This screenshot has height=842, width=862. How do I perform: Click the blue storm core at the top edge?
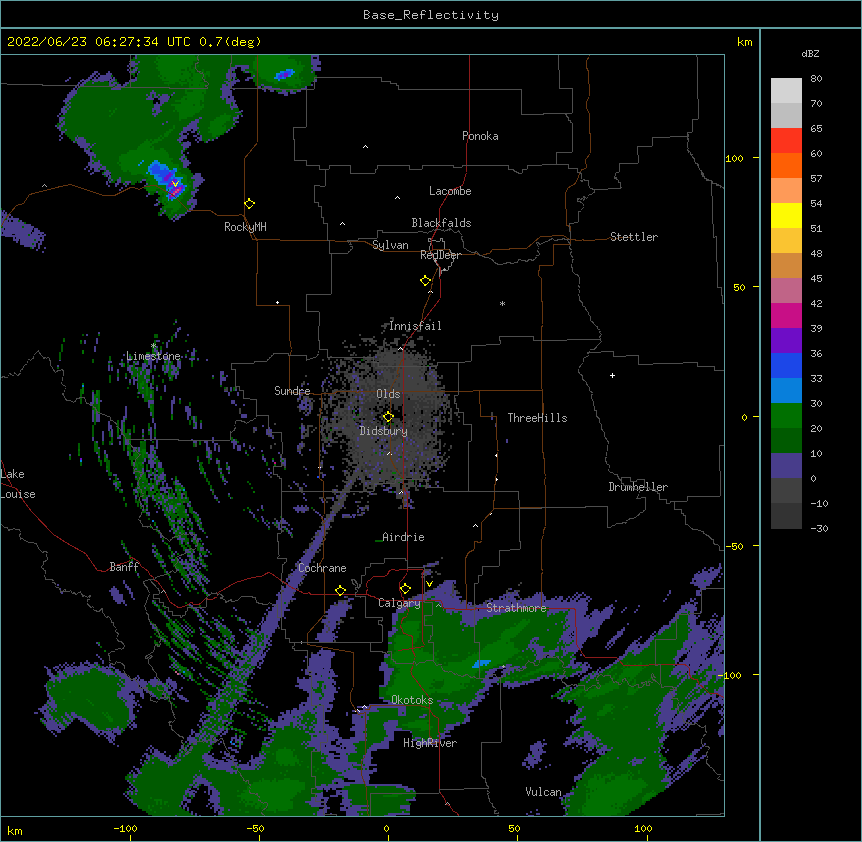pyautogui.click(x=284, y=74)
